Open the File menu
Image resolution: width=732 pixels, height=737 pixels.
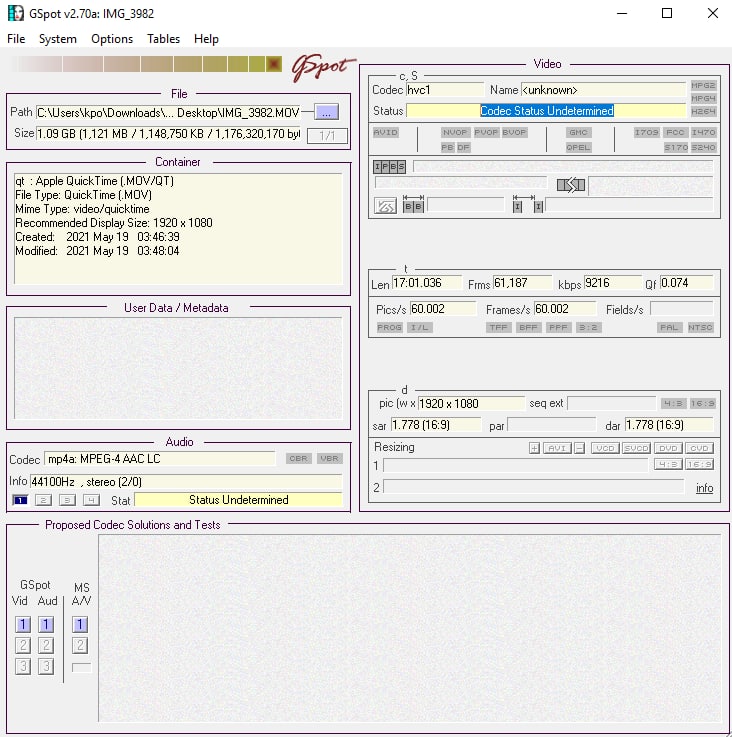[16, 39]
